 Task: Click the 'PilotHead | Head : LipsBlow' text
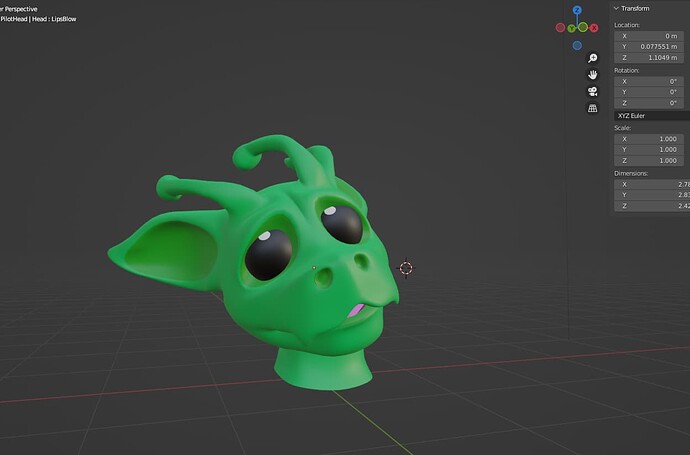[38, 19]
